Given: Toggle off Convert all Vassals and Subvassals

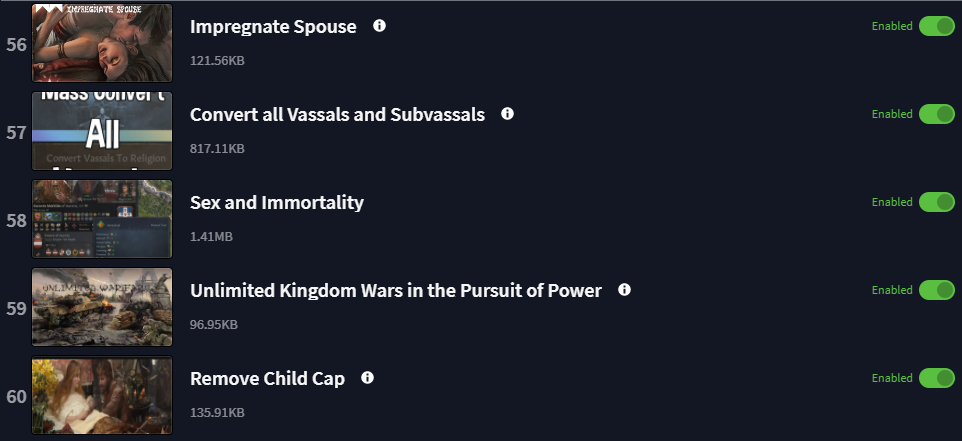Looking at the screenshot, I should [x=936, y=114].
